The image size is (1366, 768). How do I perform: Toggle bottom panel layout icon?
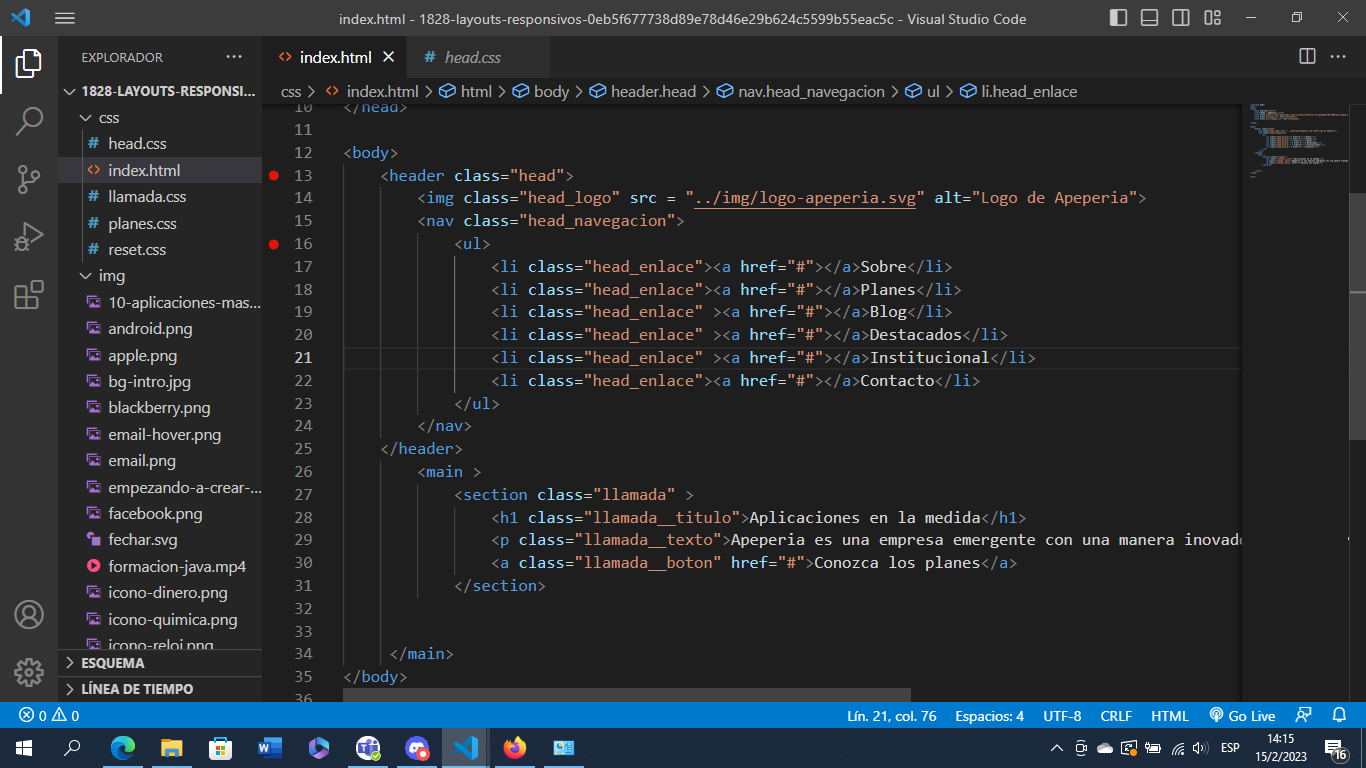pos(1149,18)
